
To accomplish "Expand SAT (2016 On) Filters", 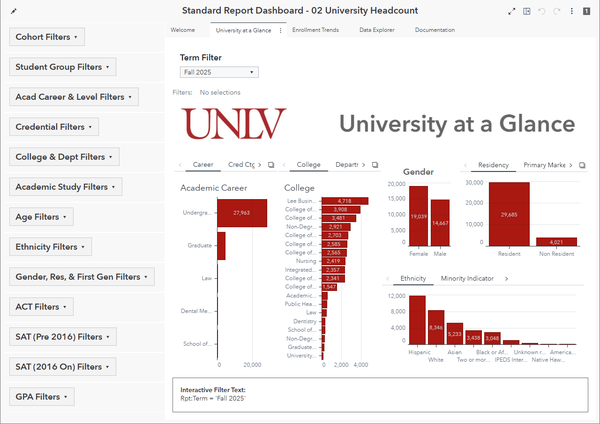I will [63, 367].
